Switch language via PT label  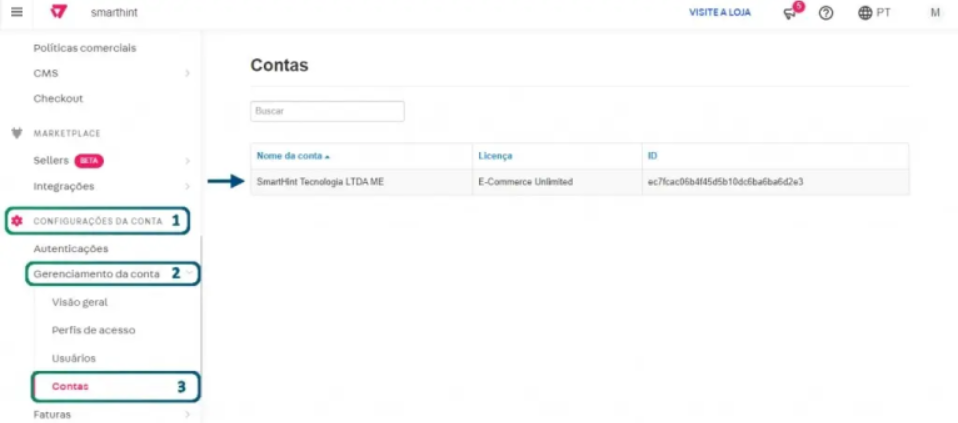point(883,13)
